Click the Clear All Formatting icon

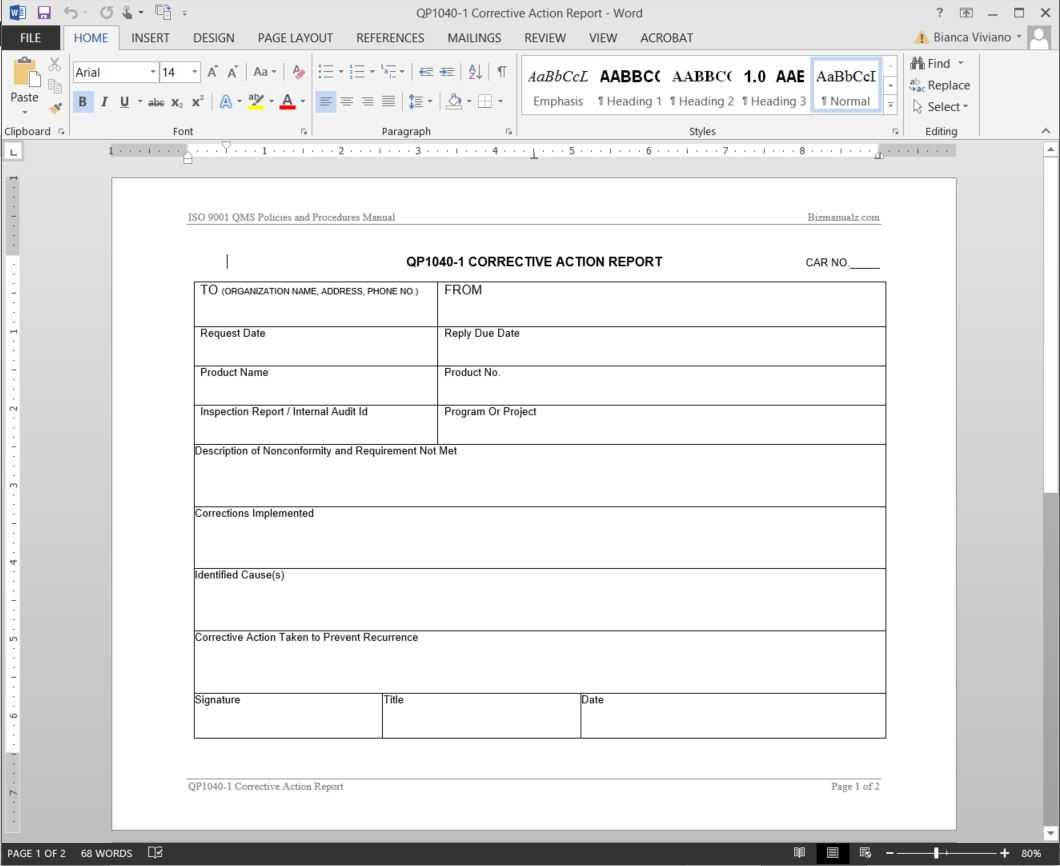298,72
